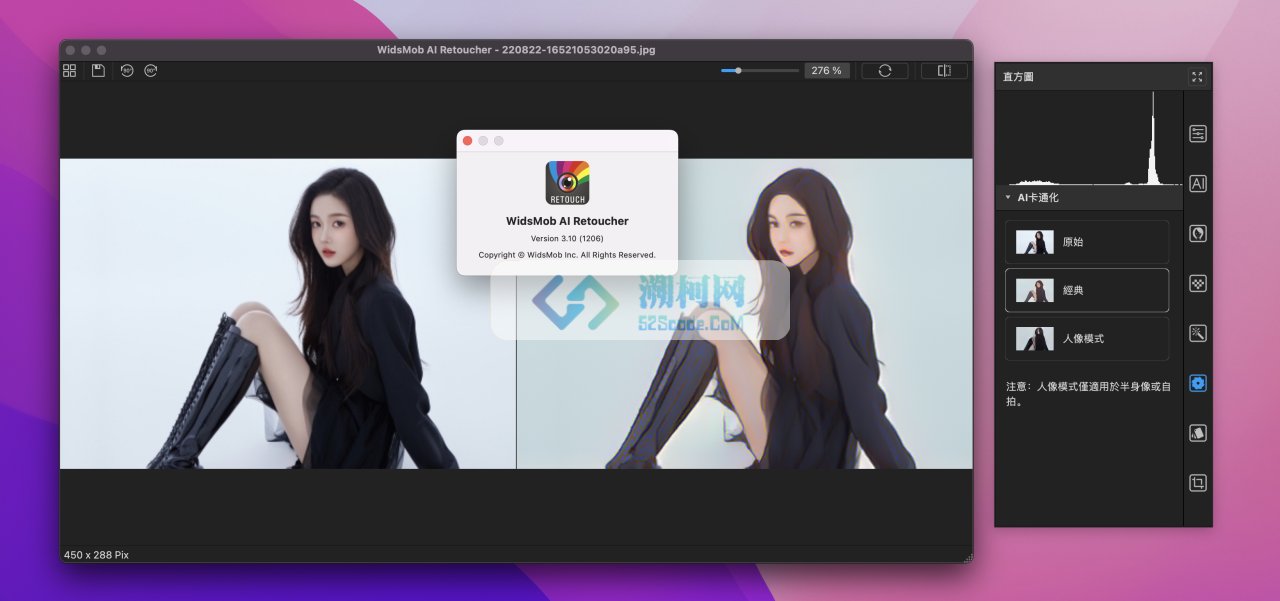The width and height of the screenshot is (1280, 601).
Task: Select the 人像模式 portrait style preset
Action: click(x=1087, y=339)
